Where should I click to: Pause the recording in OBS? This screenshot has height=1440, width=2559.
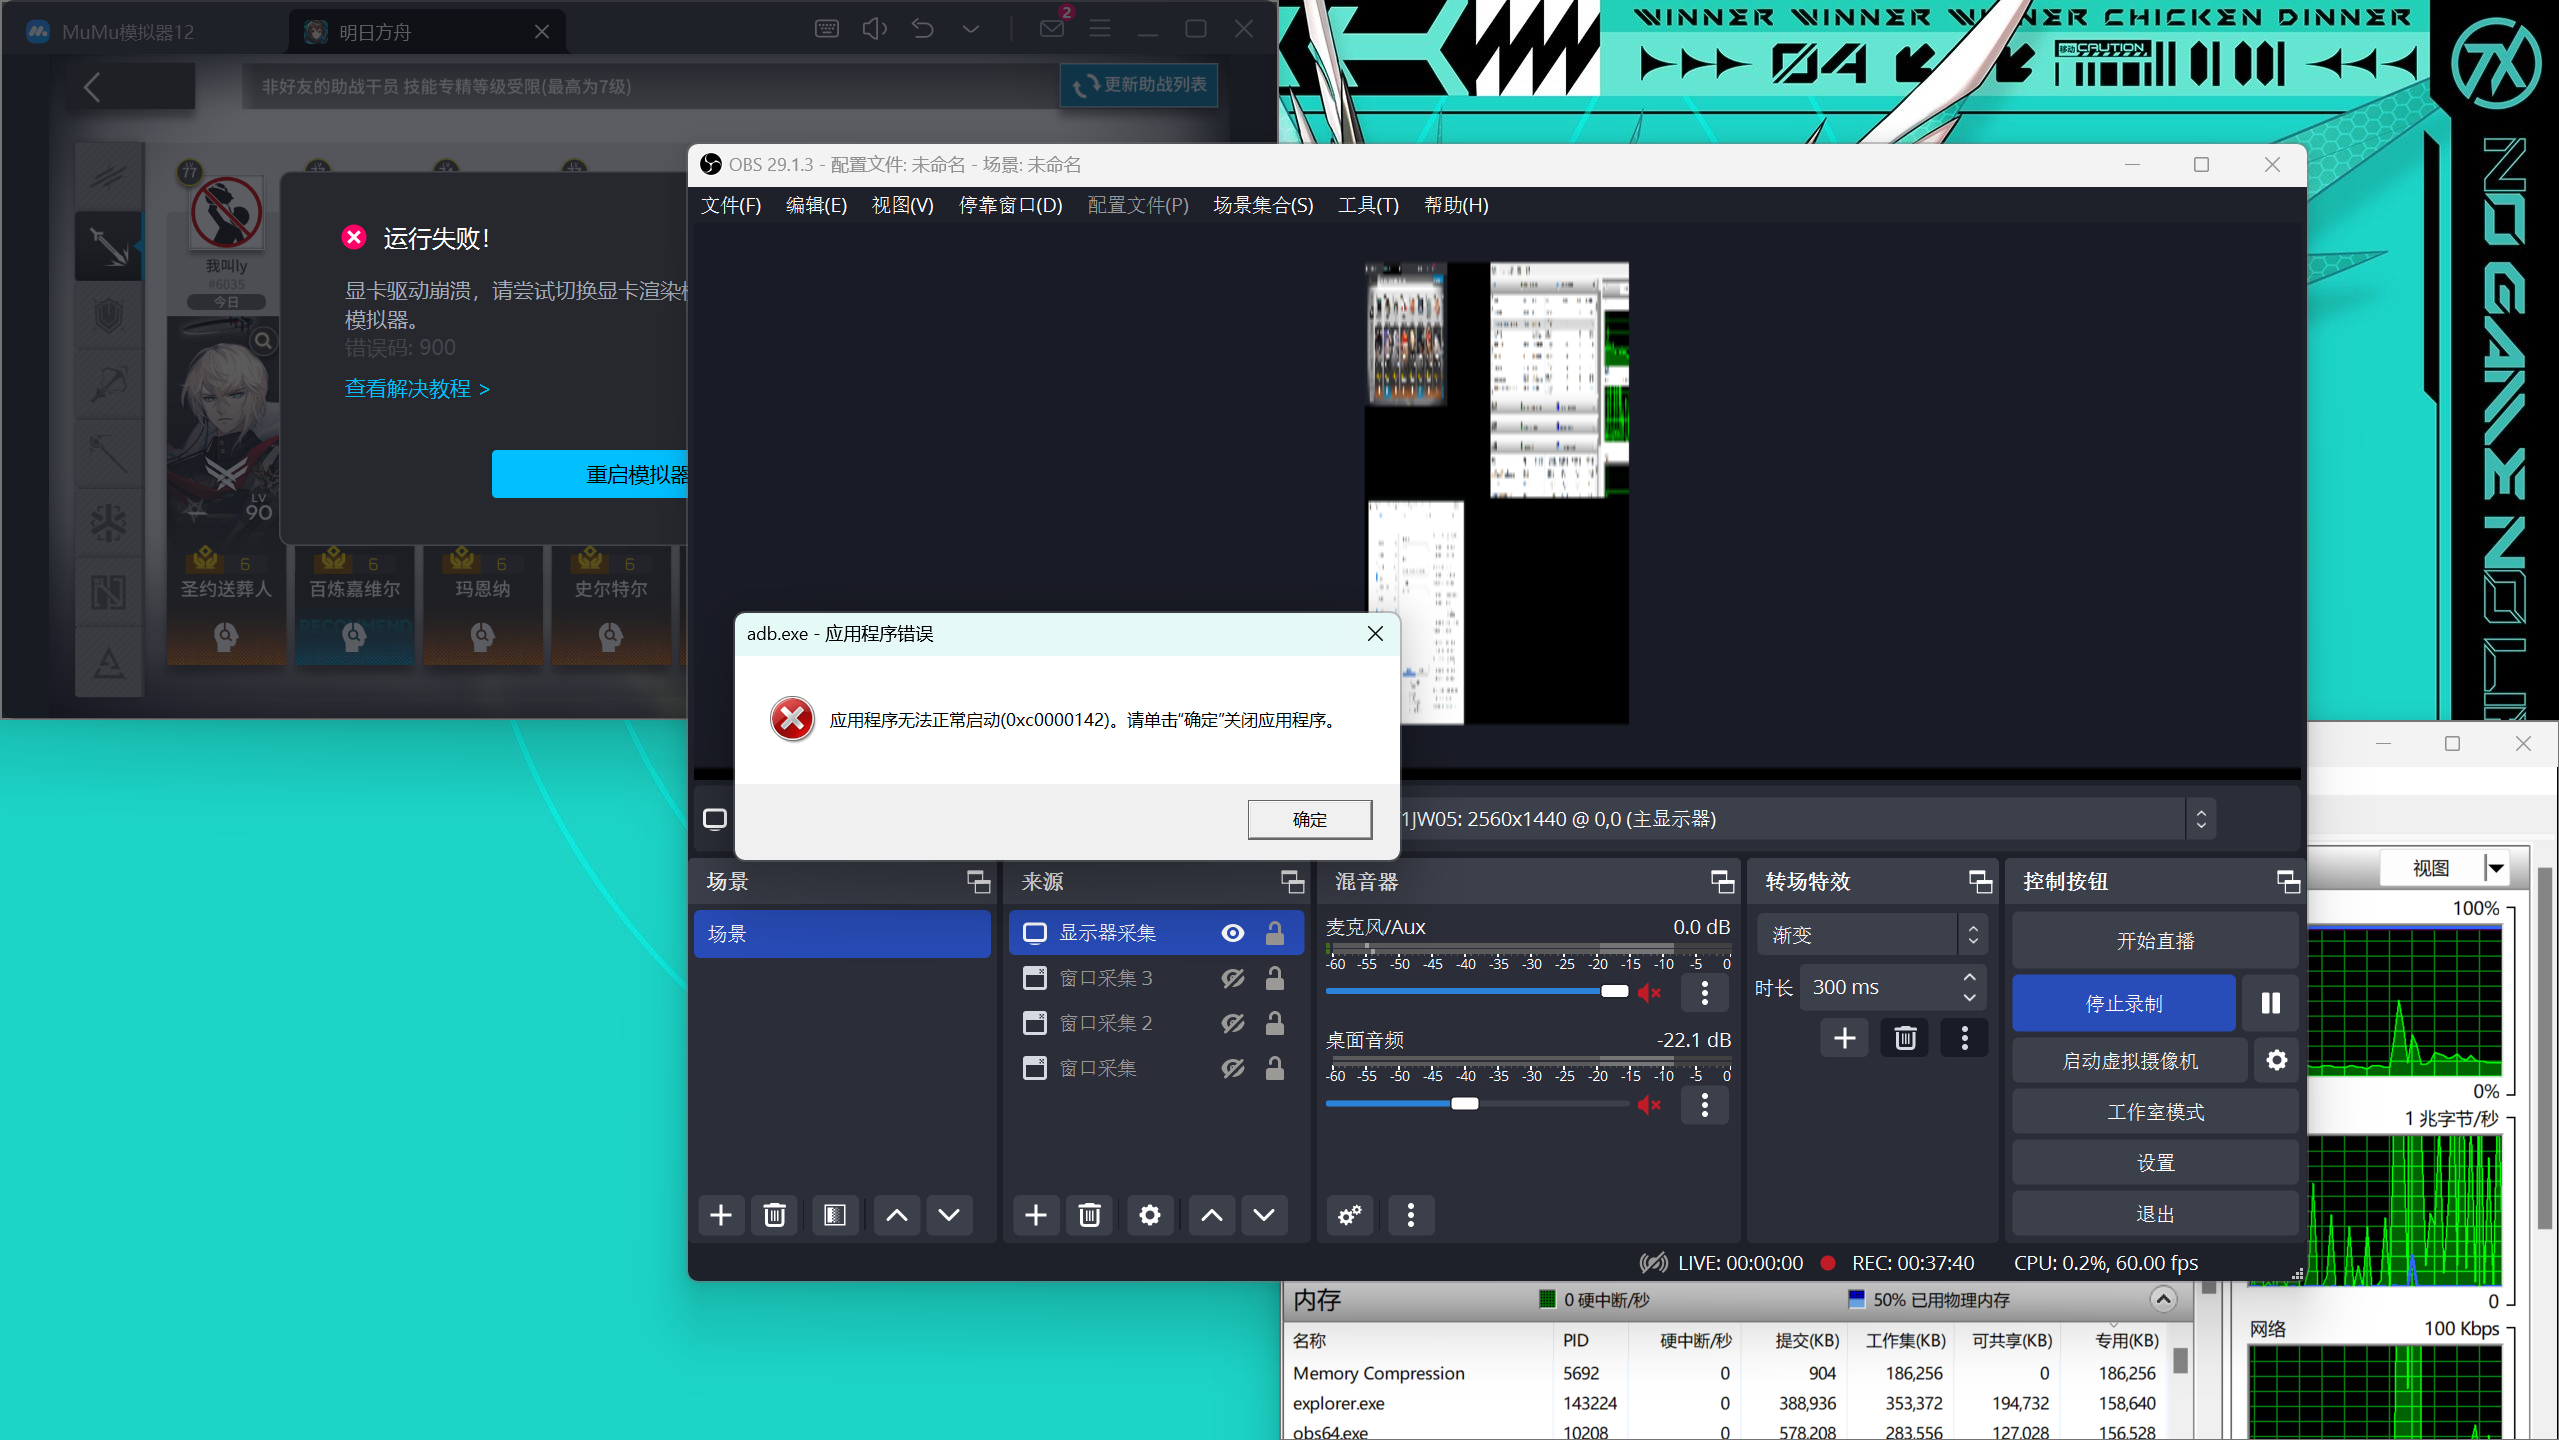click(2270, 1003)
